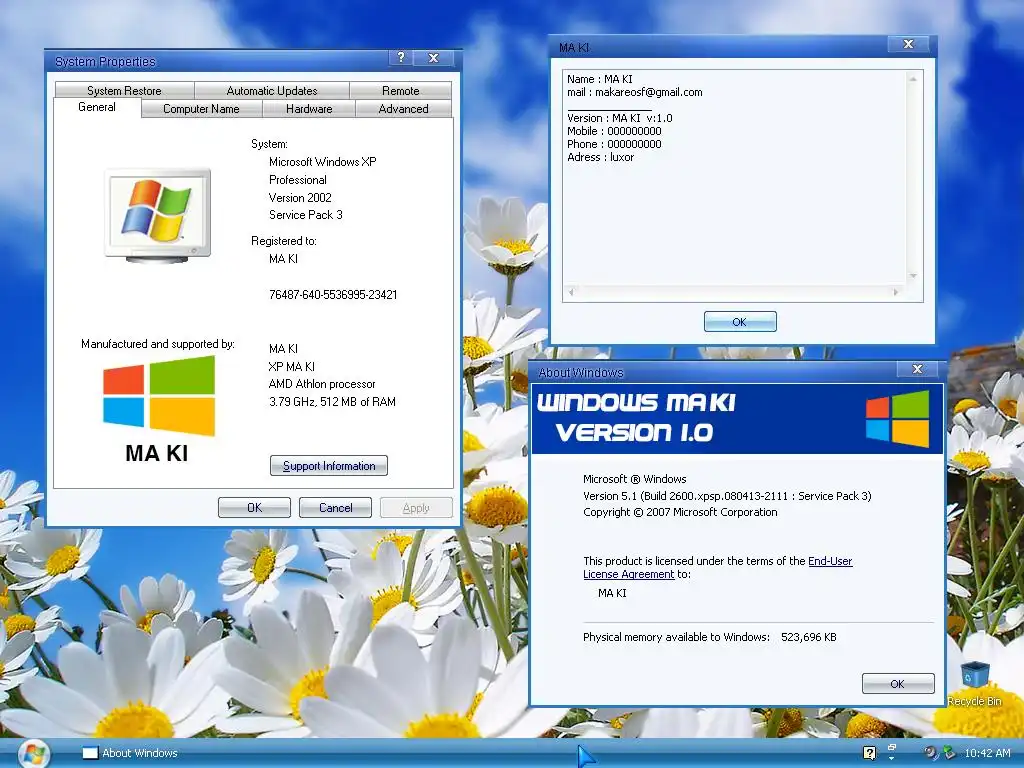This screenshot has height=768, width=1024.
Task: Click the Windows logo in About Windows banner
Action: (897, 419)
